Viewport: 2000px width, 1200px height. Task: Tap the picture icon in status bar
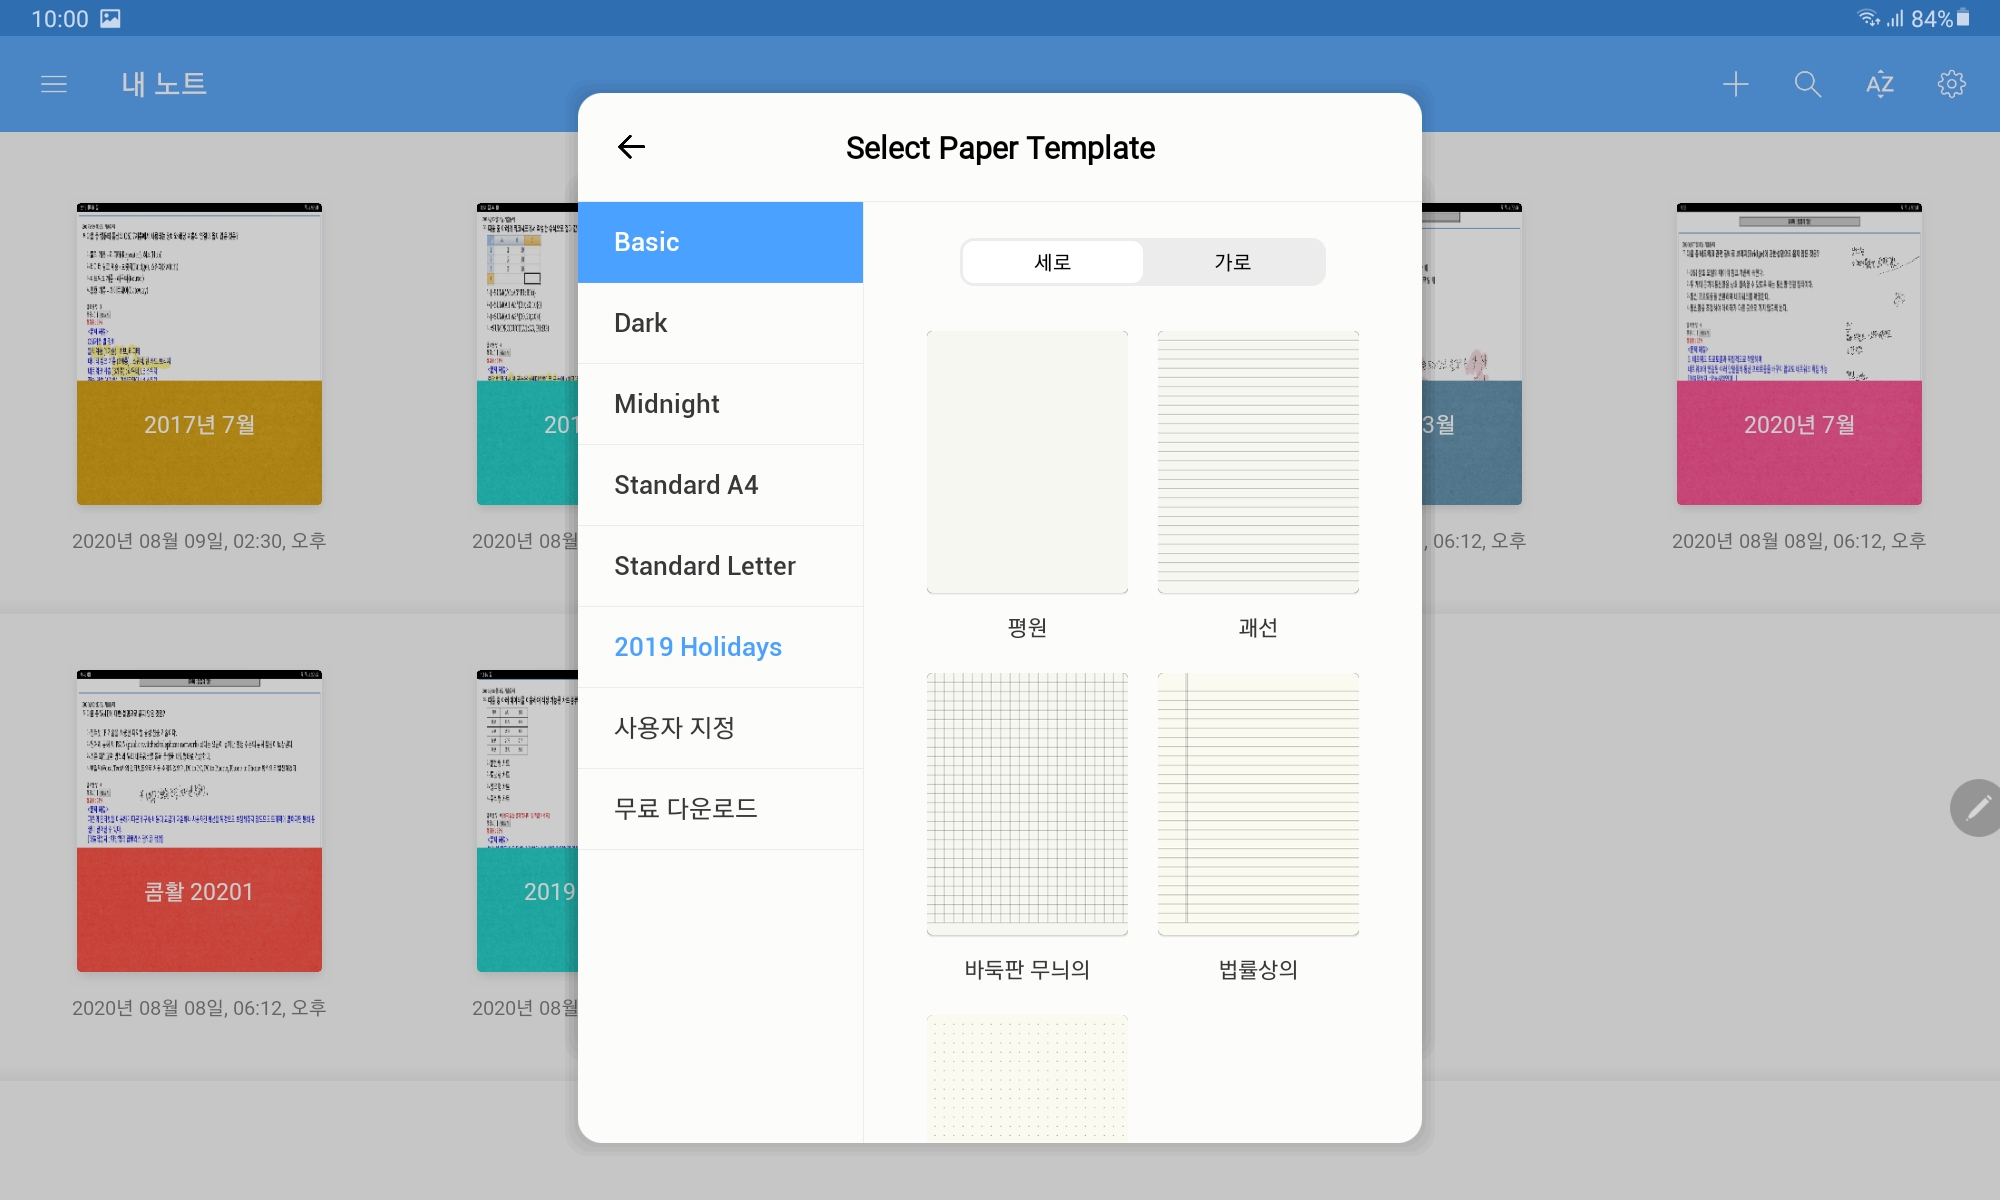(110, 18)
